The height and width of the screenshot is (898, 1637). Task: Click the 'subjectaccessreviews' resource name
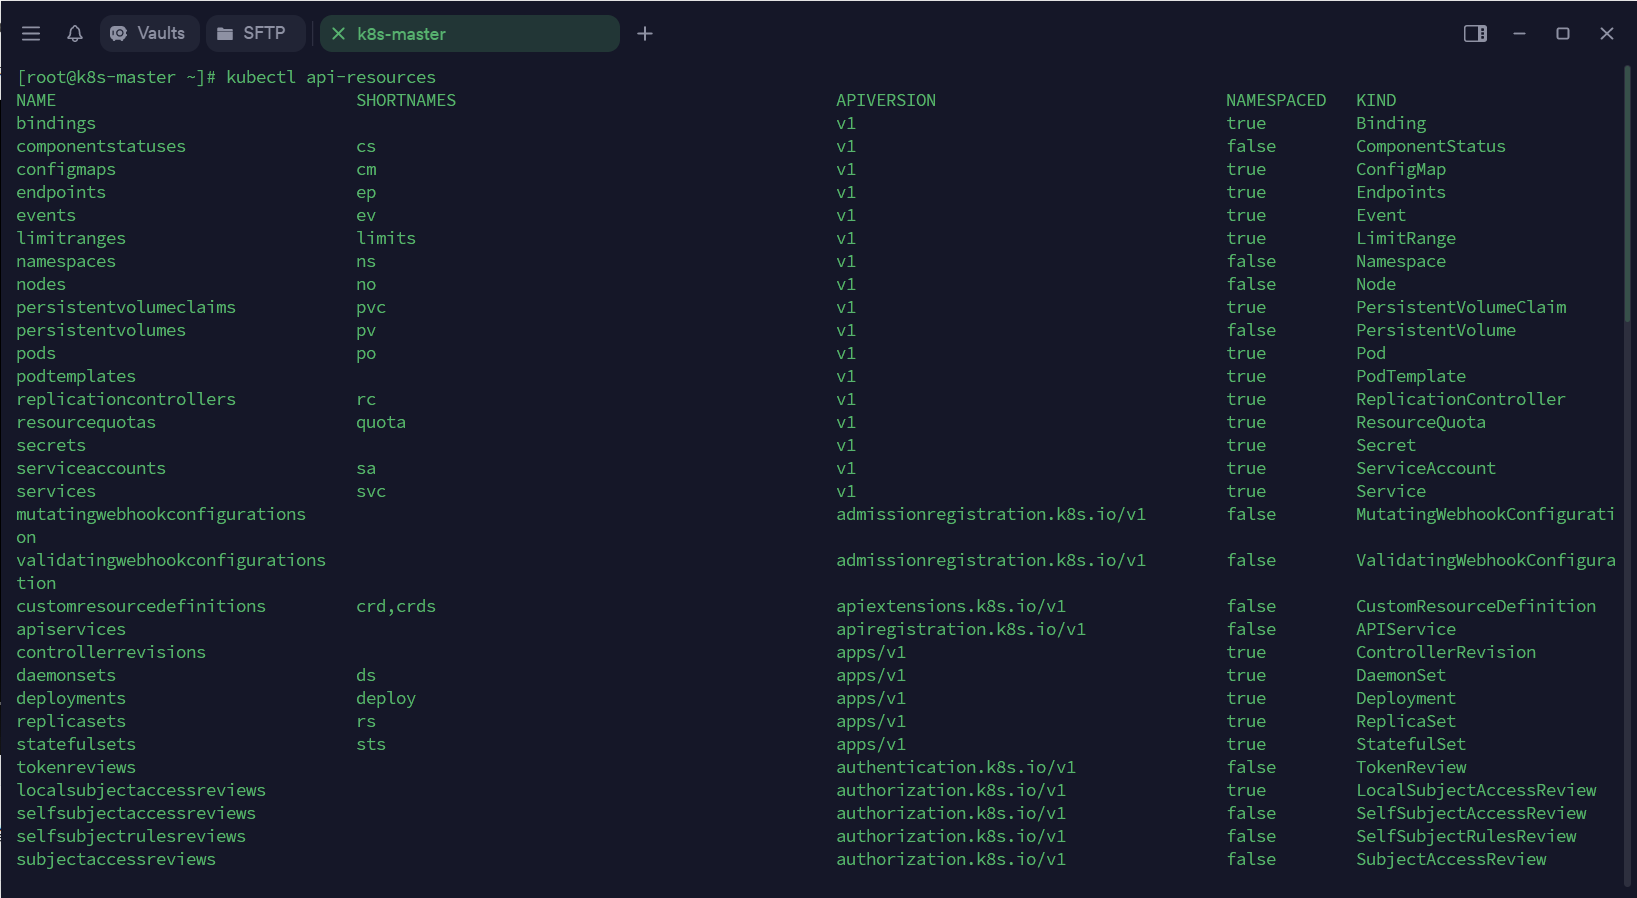[x=116, y=859]
